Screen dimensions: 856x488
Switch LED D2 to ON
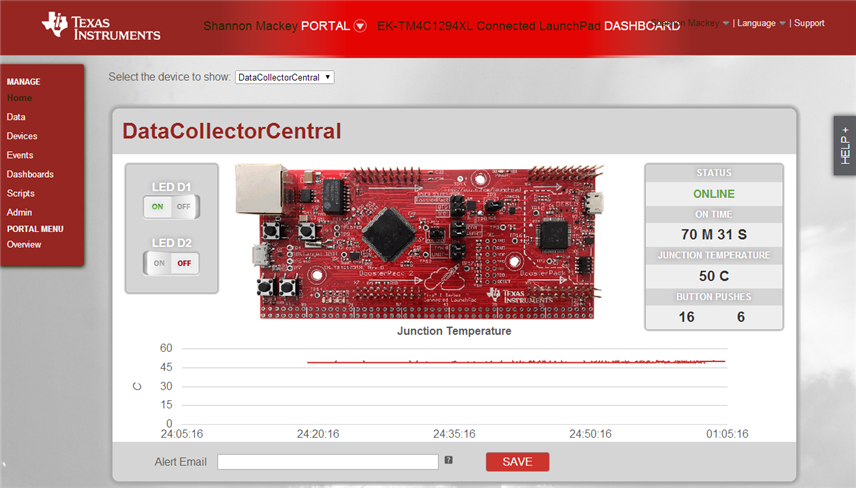pos(158,263)
